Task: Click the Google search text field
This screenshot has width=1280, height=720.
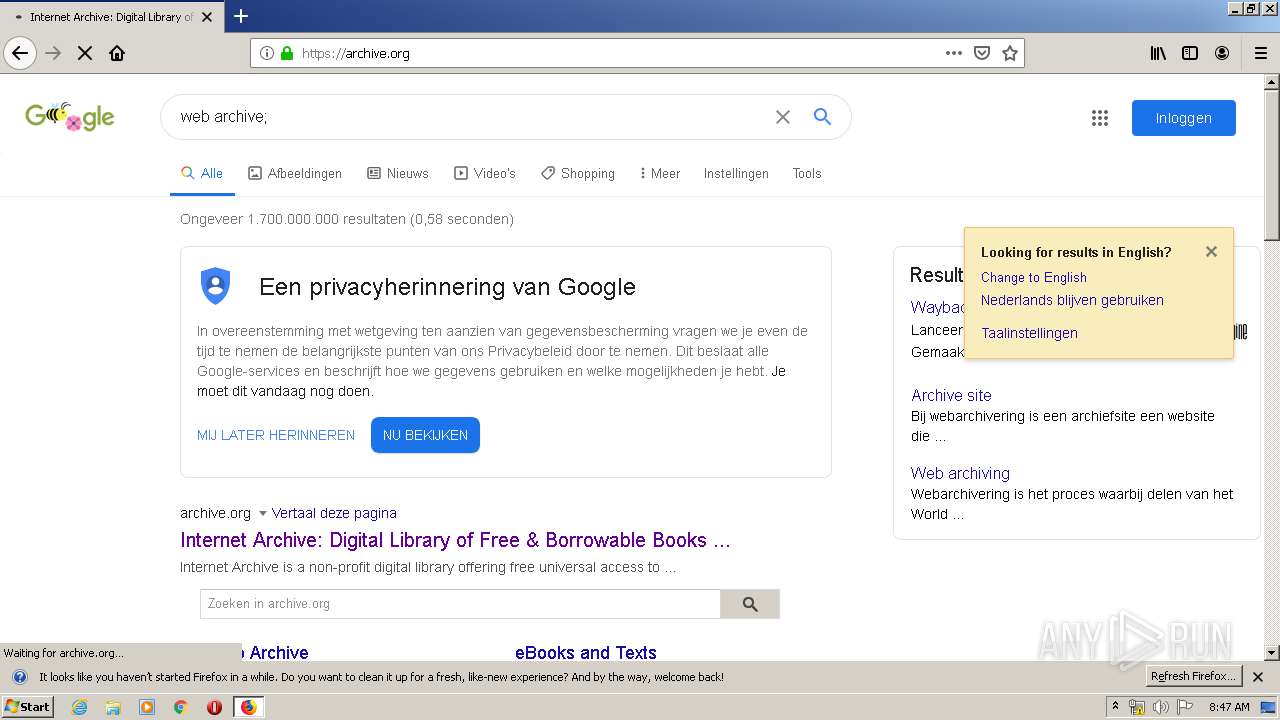Action: pos(470,117)
